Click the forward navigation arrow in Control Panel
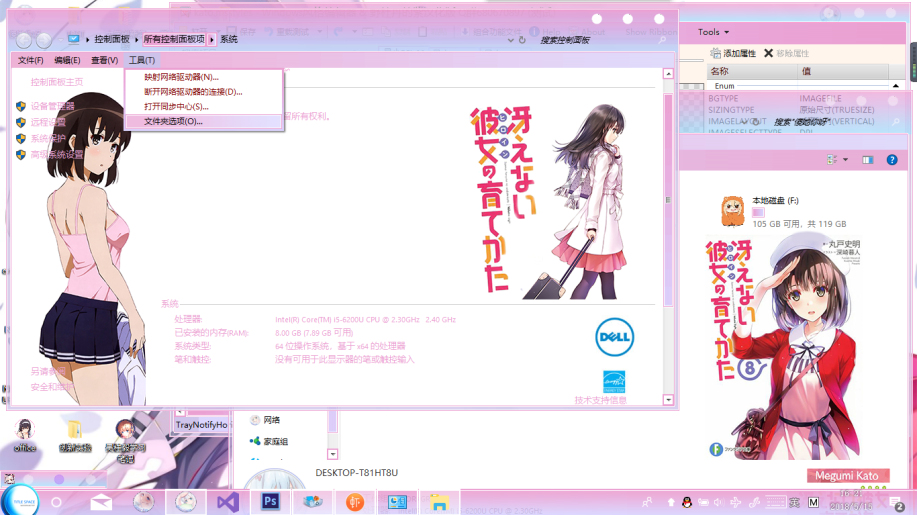Image resolution: width=917 pixels, height=515 pixels. point(44,40)
